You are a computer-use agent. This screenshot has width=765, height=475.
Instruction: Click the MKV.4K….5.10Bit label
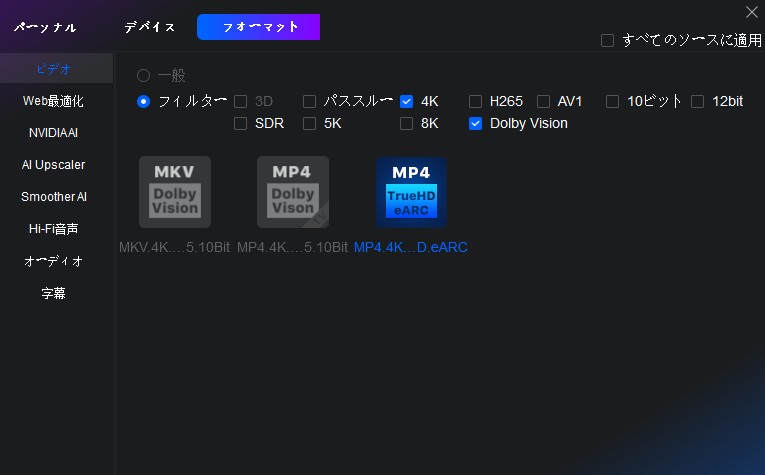point(175,247)
